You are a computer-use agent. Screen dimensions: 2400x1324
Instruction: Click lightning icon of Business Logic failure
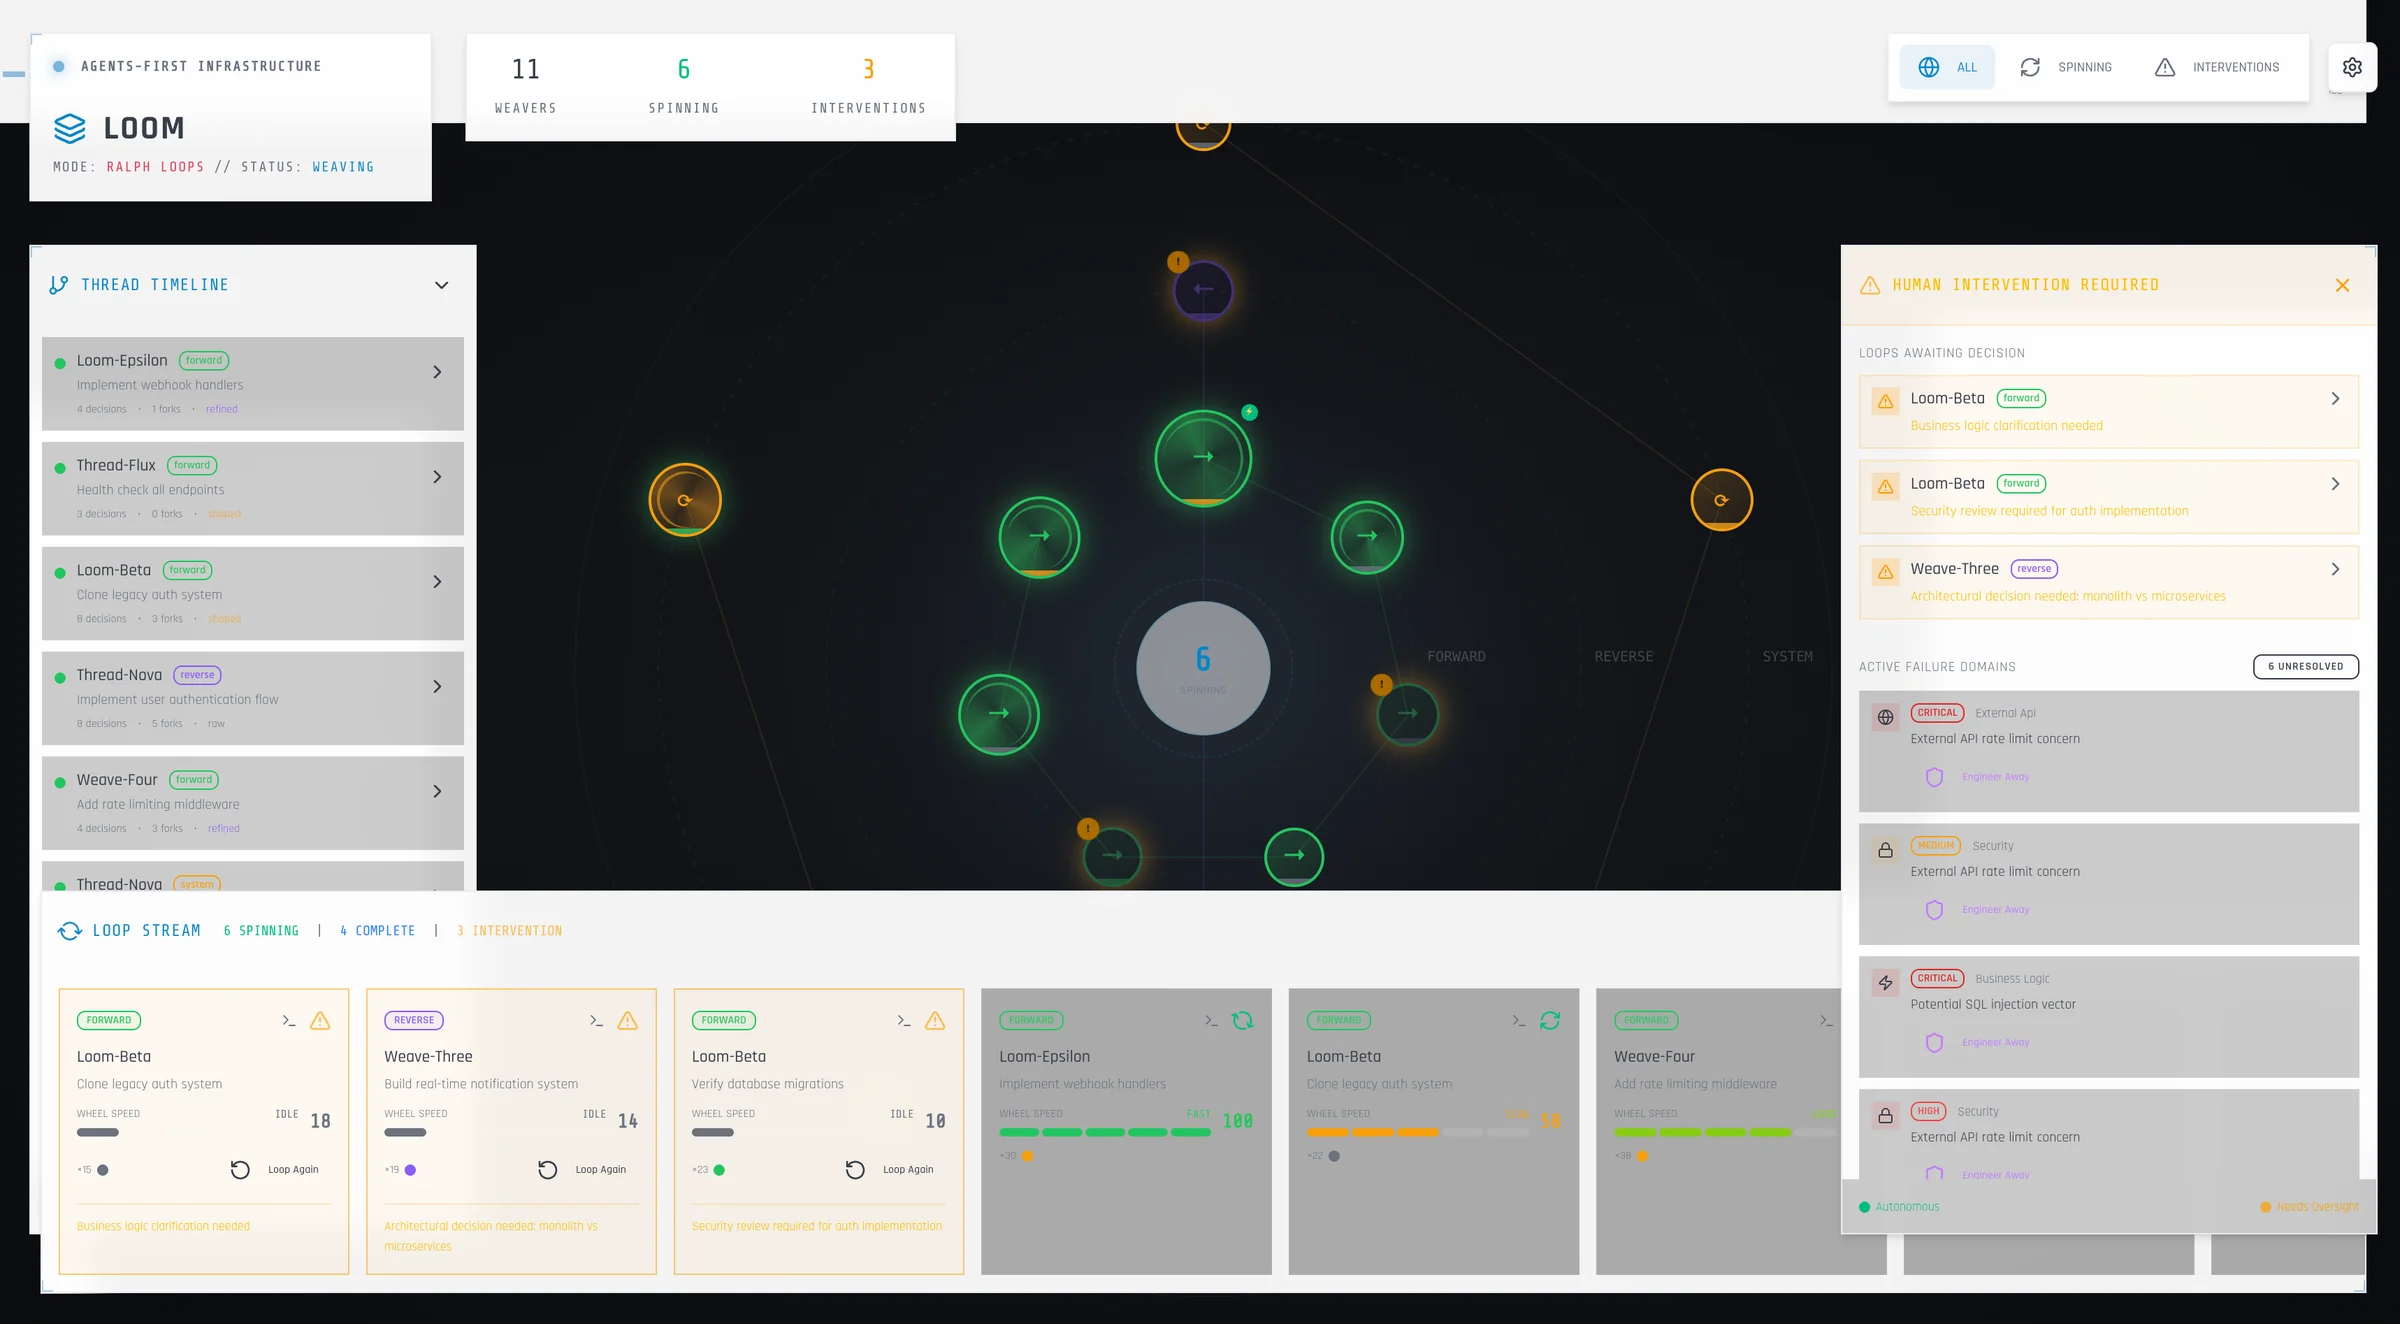(1886, 983)
